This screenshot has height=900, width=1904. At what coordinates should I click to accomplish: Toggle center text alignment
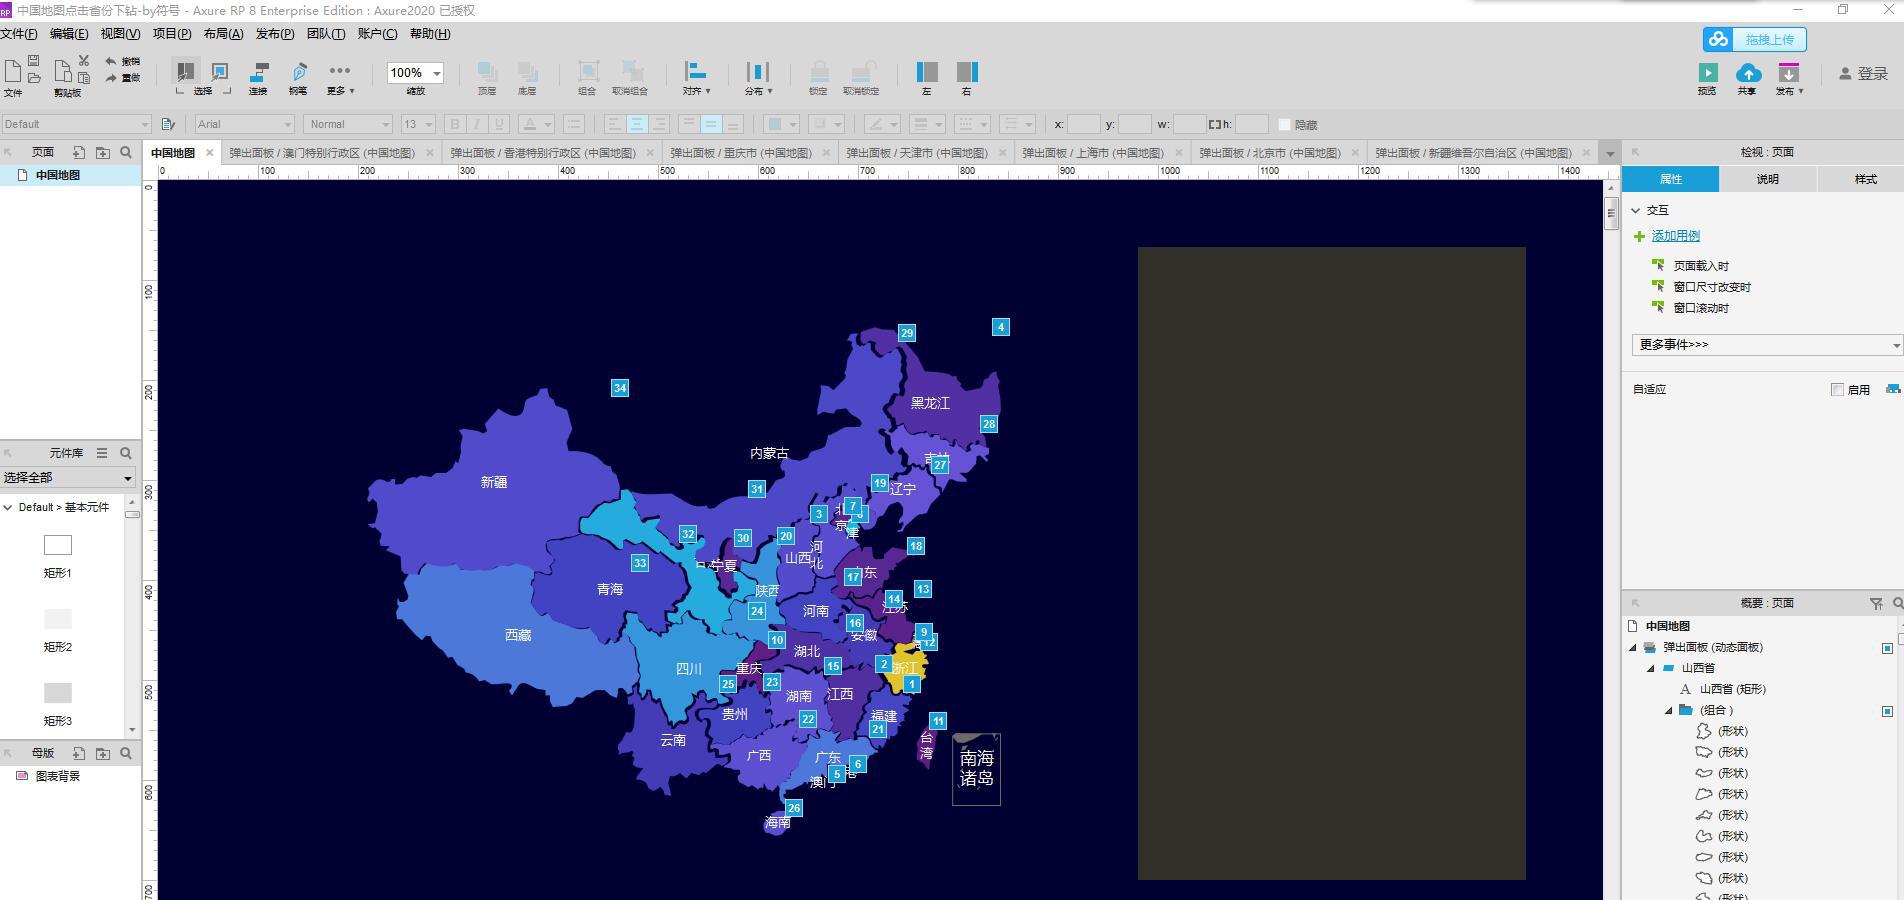point(636,124)
